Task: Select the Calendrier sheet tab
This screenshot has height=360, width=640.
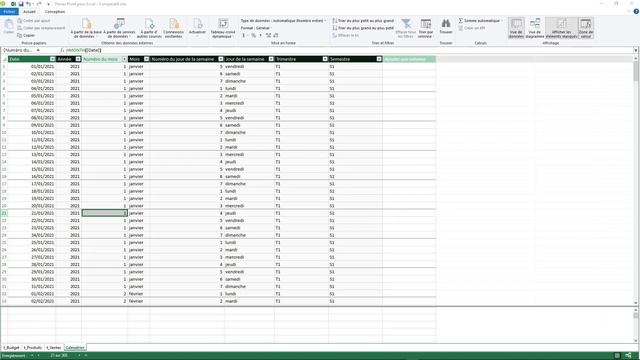Action: coord(75,348)
